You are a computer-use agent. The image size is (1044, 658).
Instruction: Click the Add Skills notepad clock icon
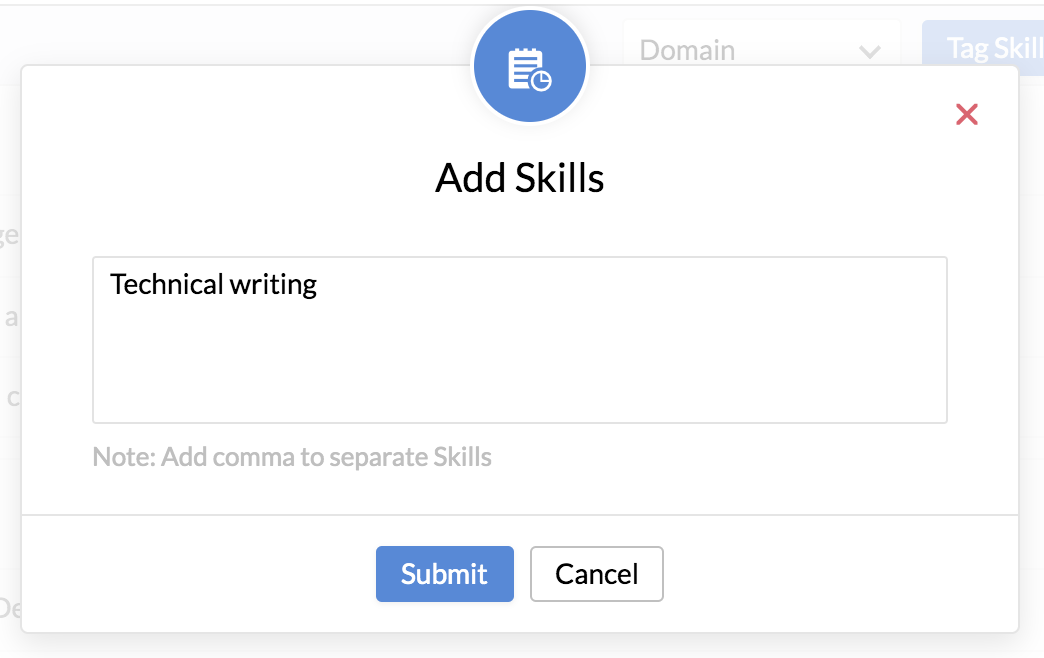529,69
